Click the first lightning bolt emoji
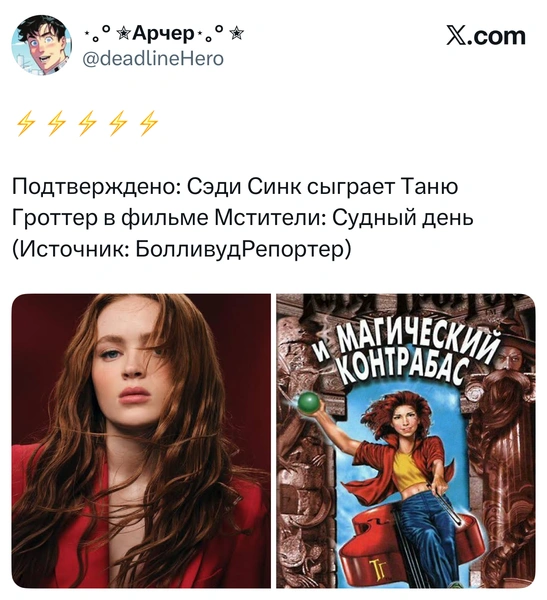 click(26, 123)
